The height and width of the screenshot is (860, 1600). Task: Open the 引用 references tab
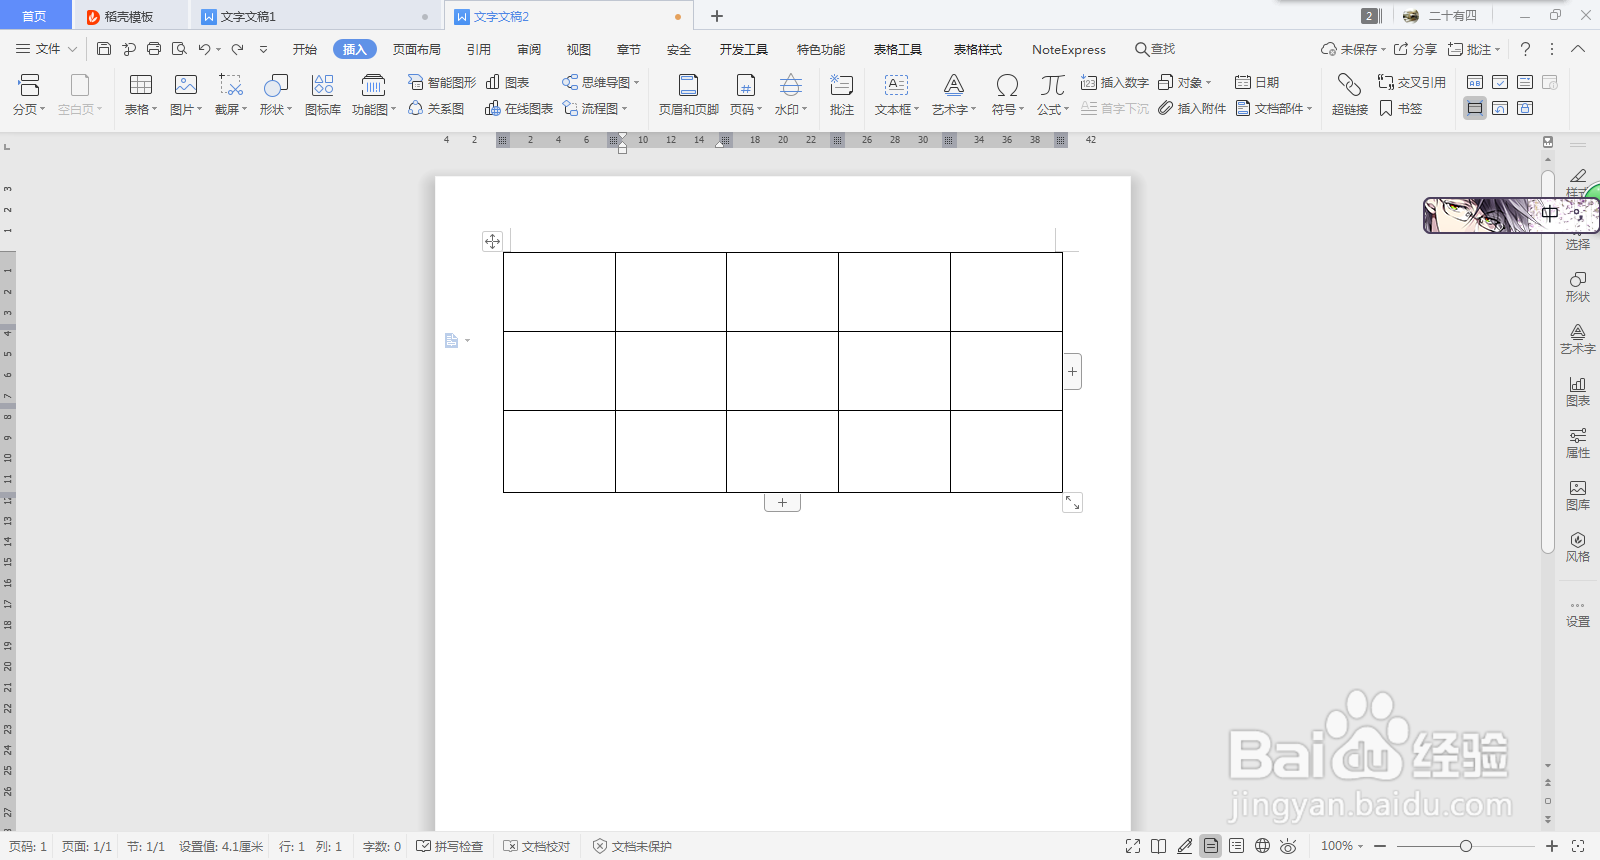(479, 49)
